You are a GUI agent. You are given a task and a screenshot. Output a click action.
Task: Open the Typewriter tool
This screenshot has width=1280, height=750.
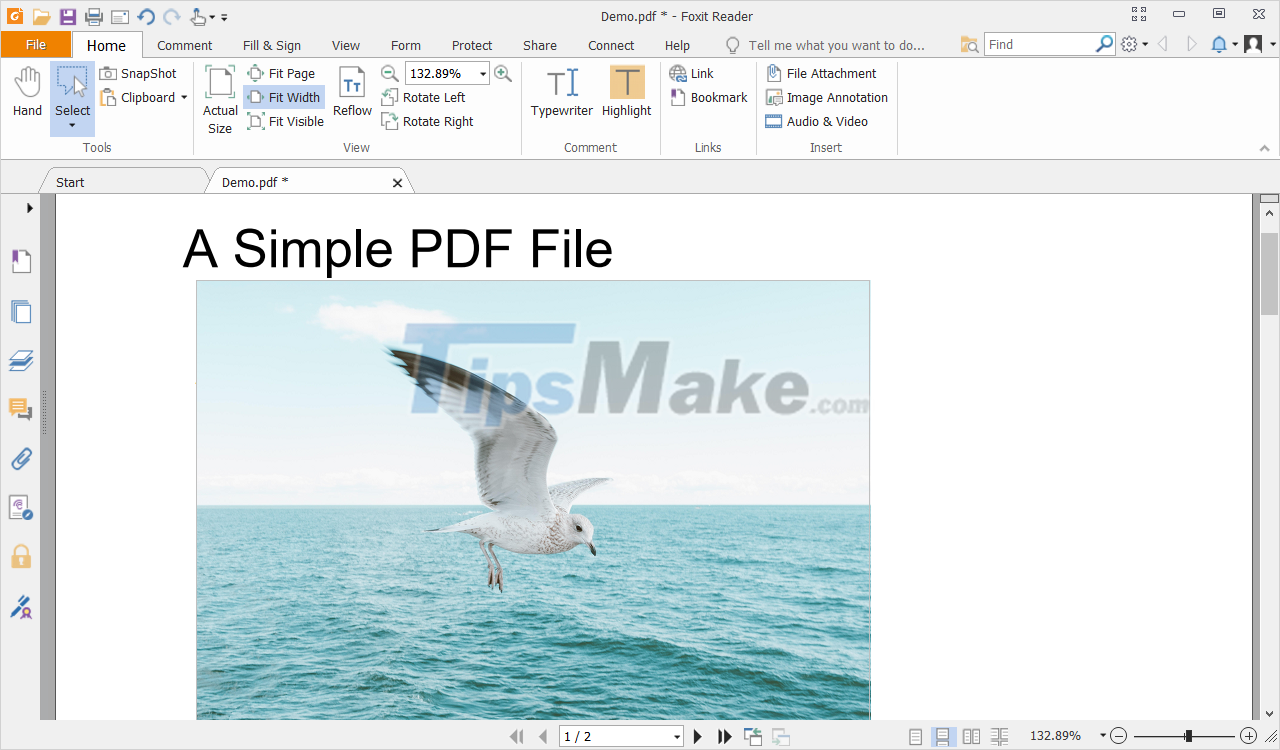pyautogui.click(x=561, y=90)
